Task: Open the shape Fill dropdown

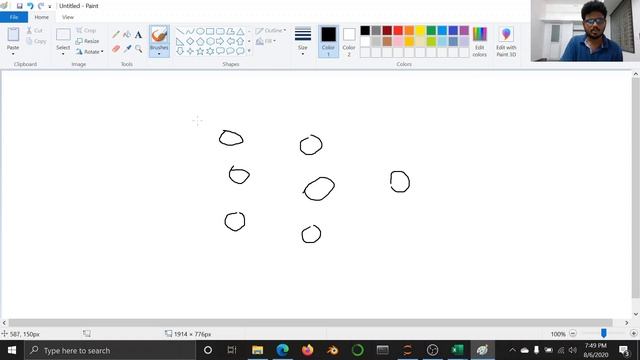Action: point(266,41)
